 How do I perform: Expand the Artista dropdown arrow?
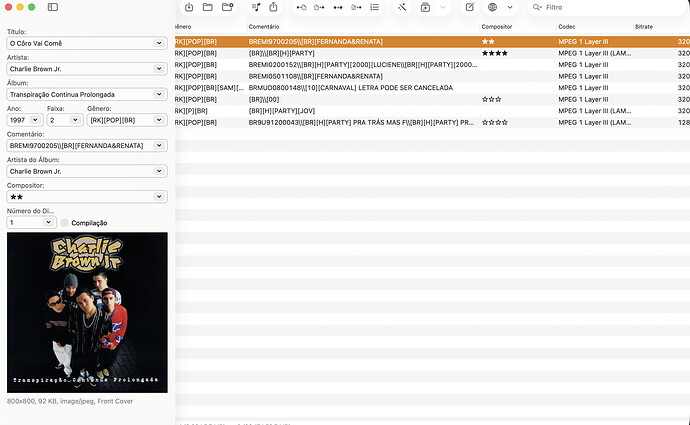(159, 69)
